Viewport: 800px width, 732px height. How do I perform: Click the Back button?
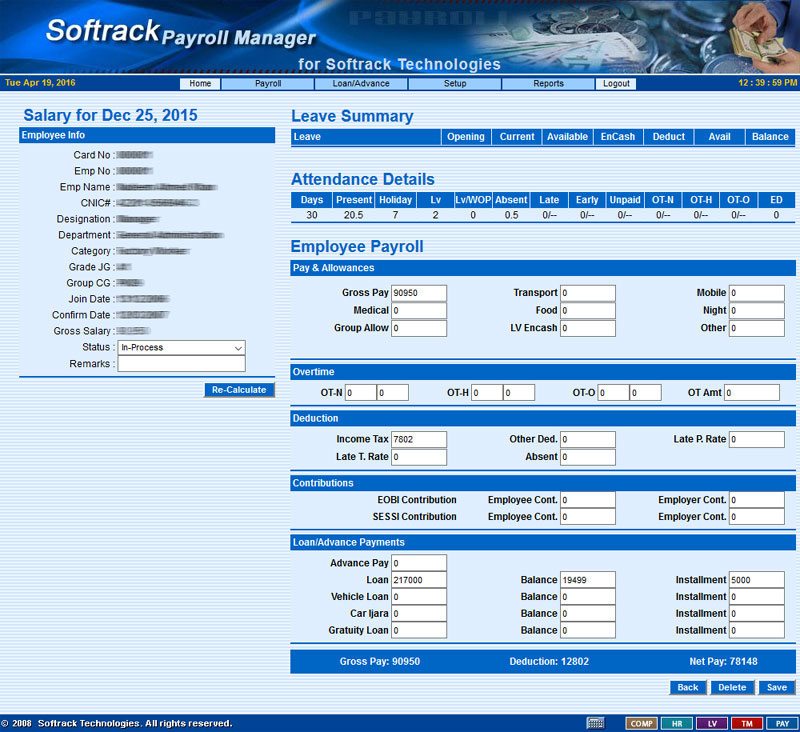coord(688,688)
